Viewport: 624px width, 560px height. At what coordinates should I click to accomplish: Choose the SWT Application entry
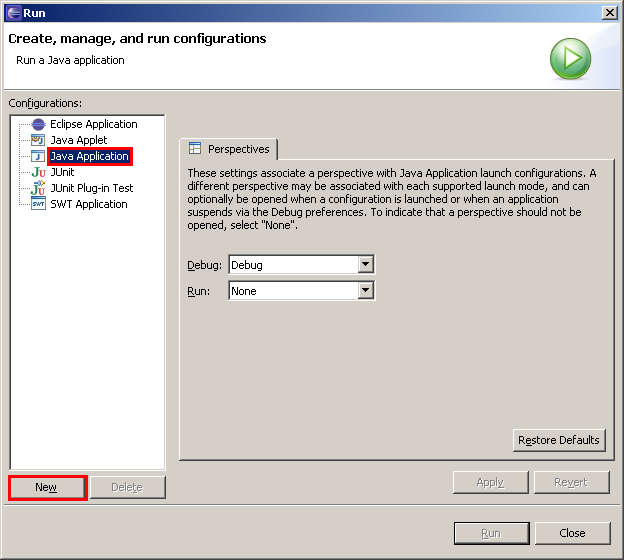pos(88,204)
